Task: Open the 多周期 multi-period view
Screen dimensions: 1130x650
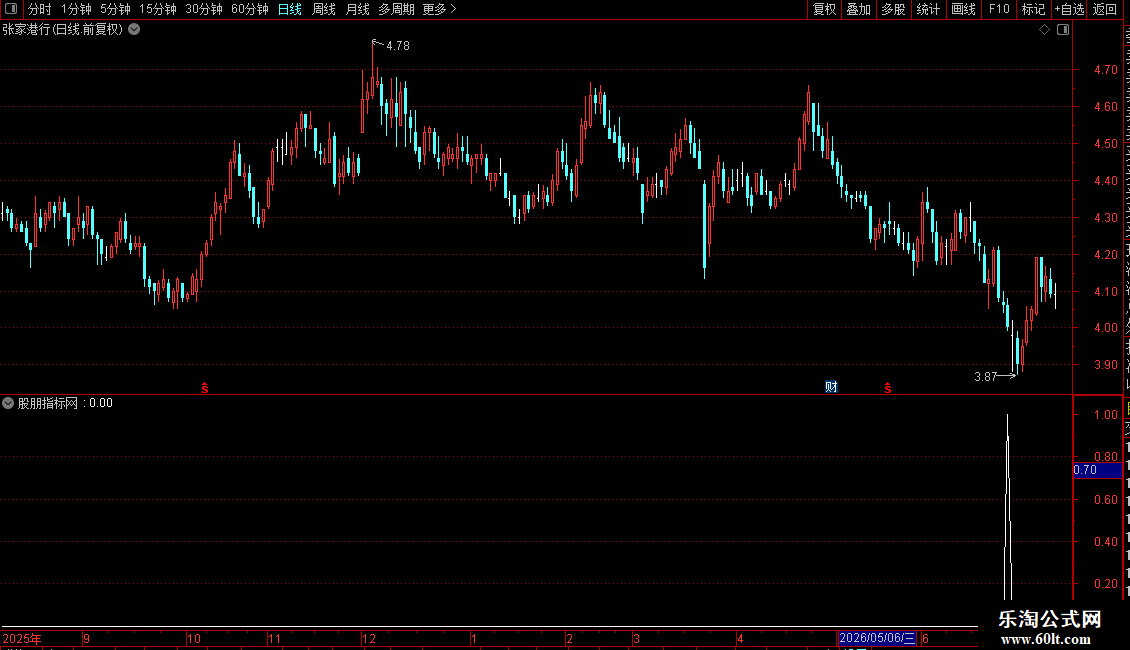Action: tap(396, 9)
